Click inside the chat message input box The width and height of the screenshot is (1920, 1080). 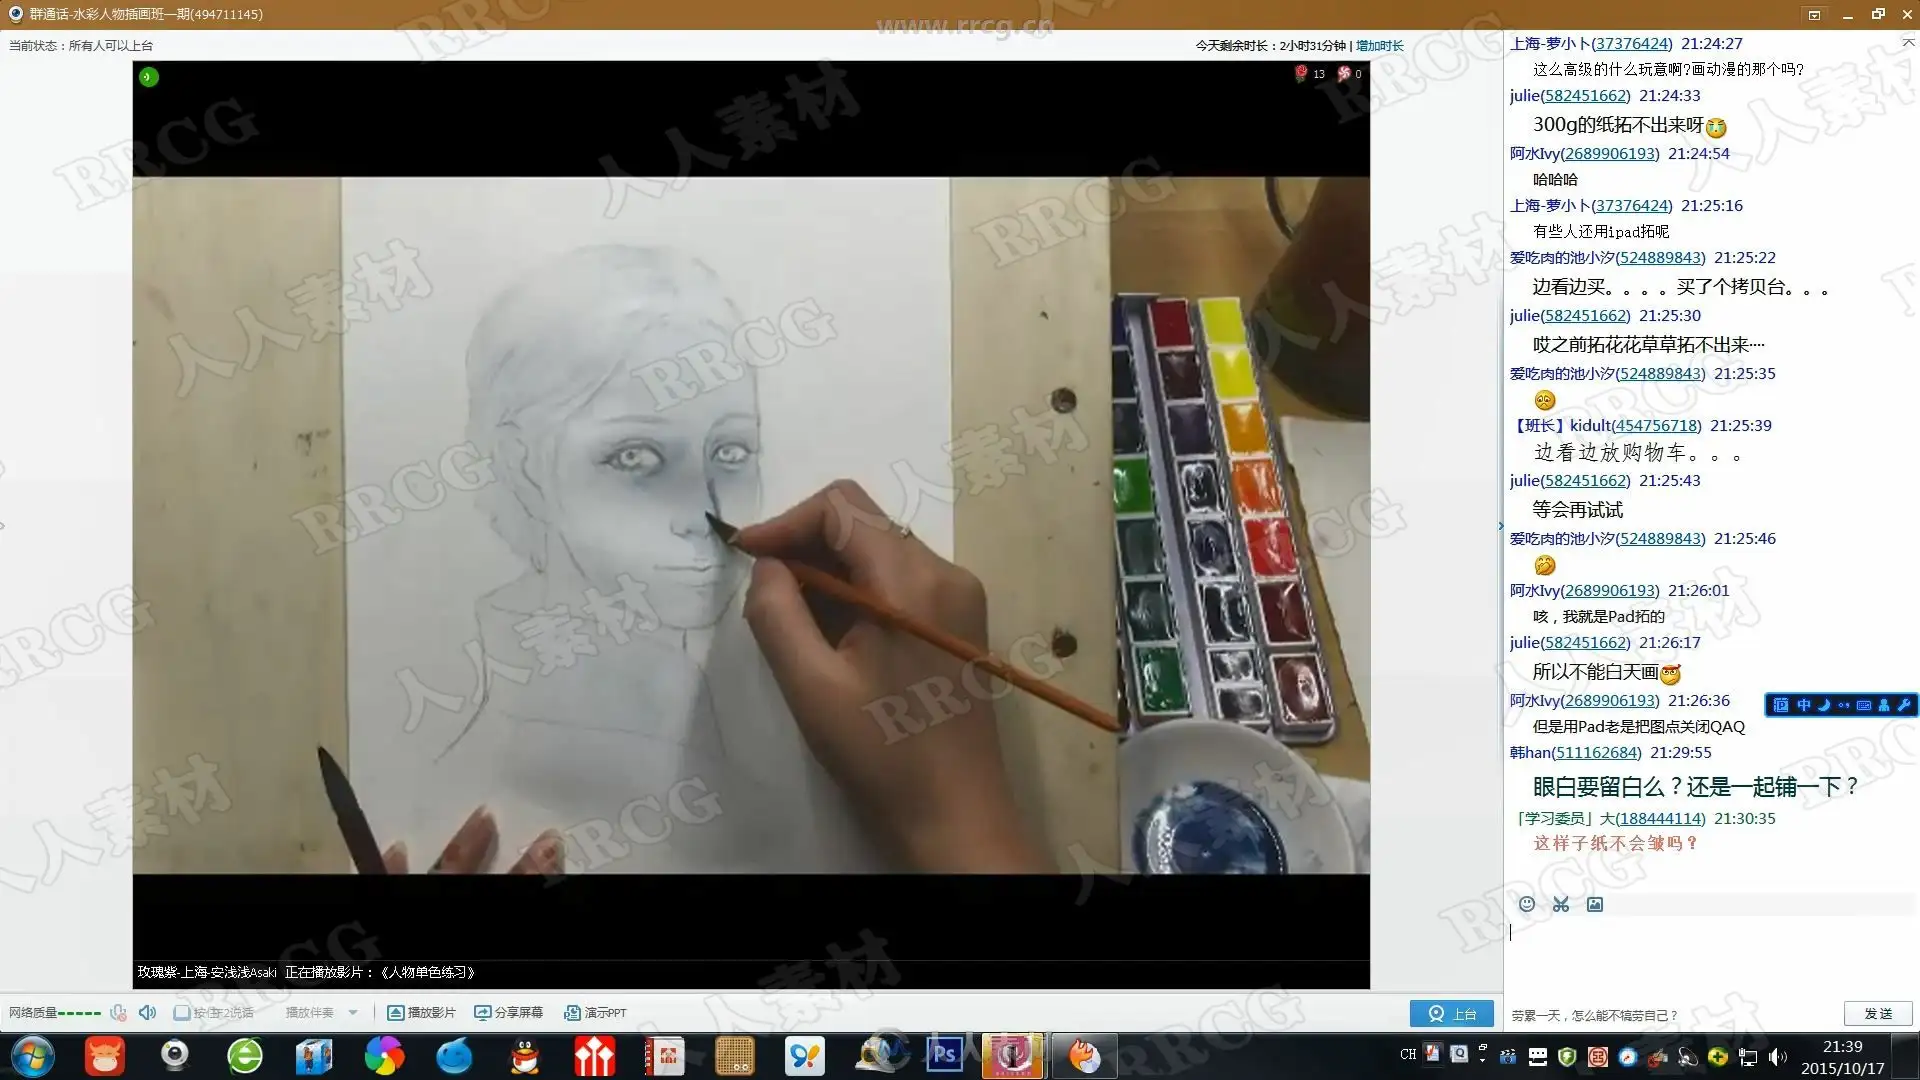click(1700, 955)
